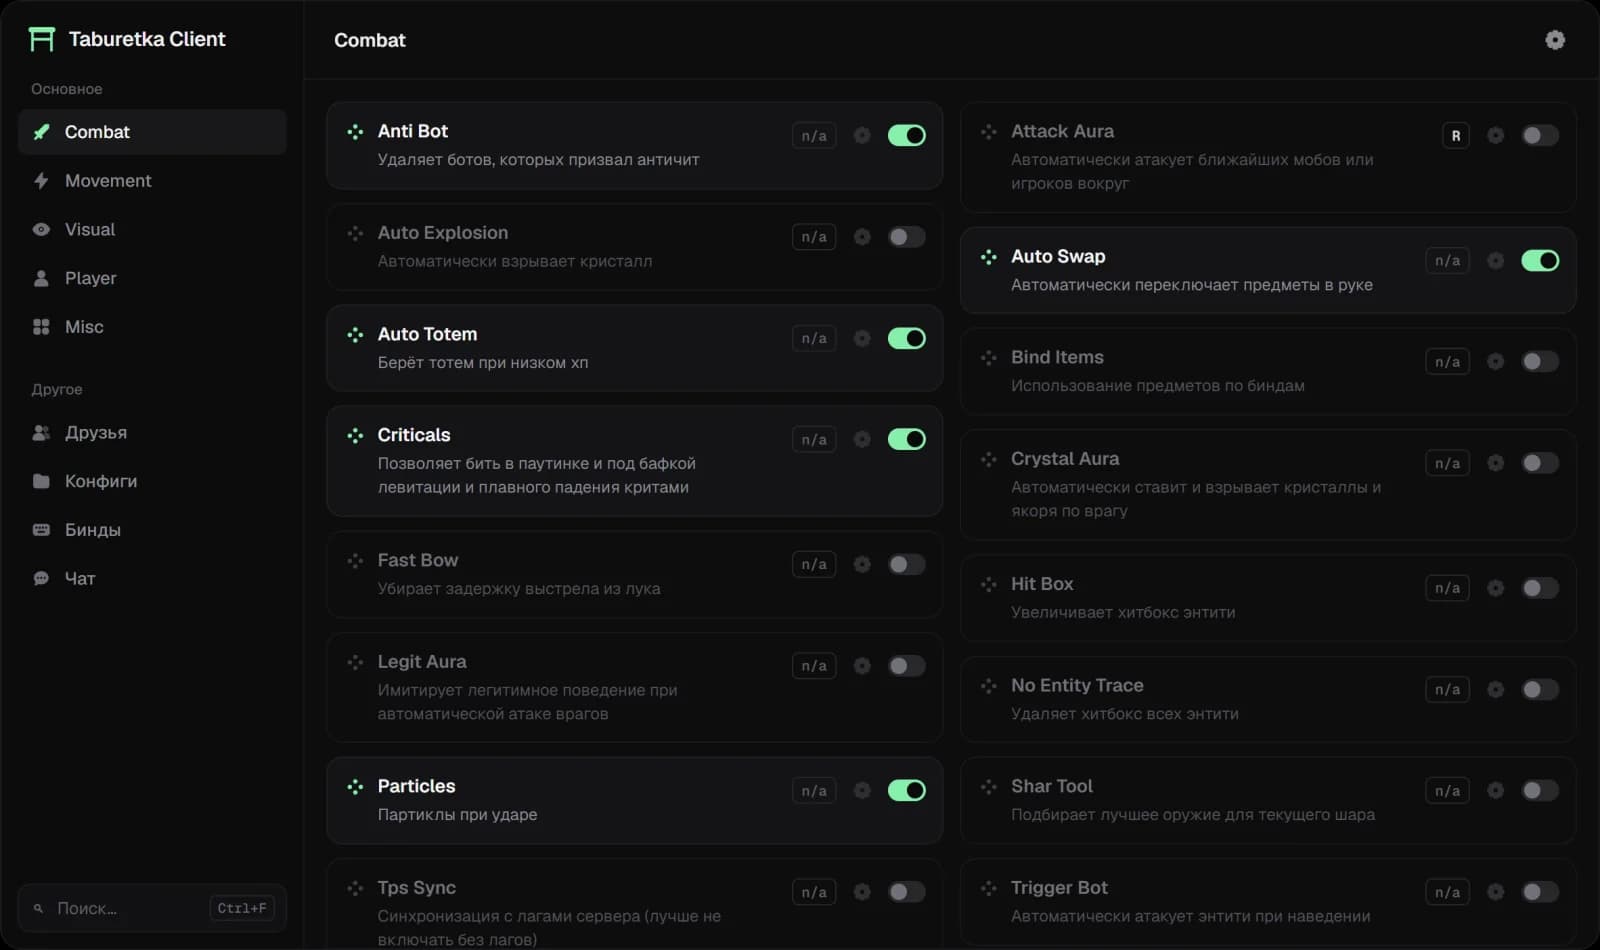The width and height of the screenshot is (1600, 950).
Task: Turn off the Criticals toggle
Action: tap(907, 439)
